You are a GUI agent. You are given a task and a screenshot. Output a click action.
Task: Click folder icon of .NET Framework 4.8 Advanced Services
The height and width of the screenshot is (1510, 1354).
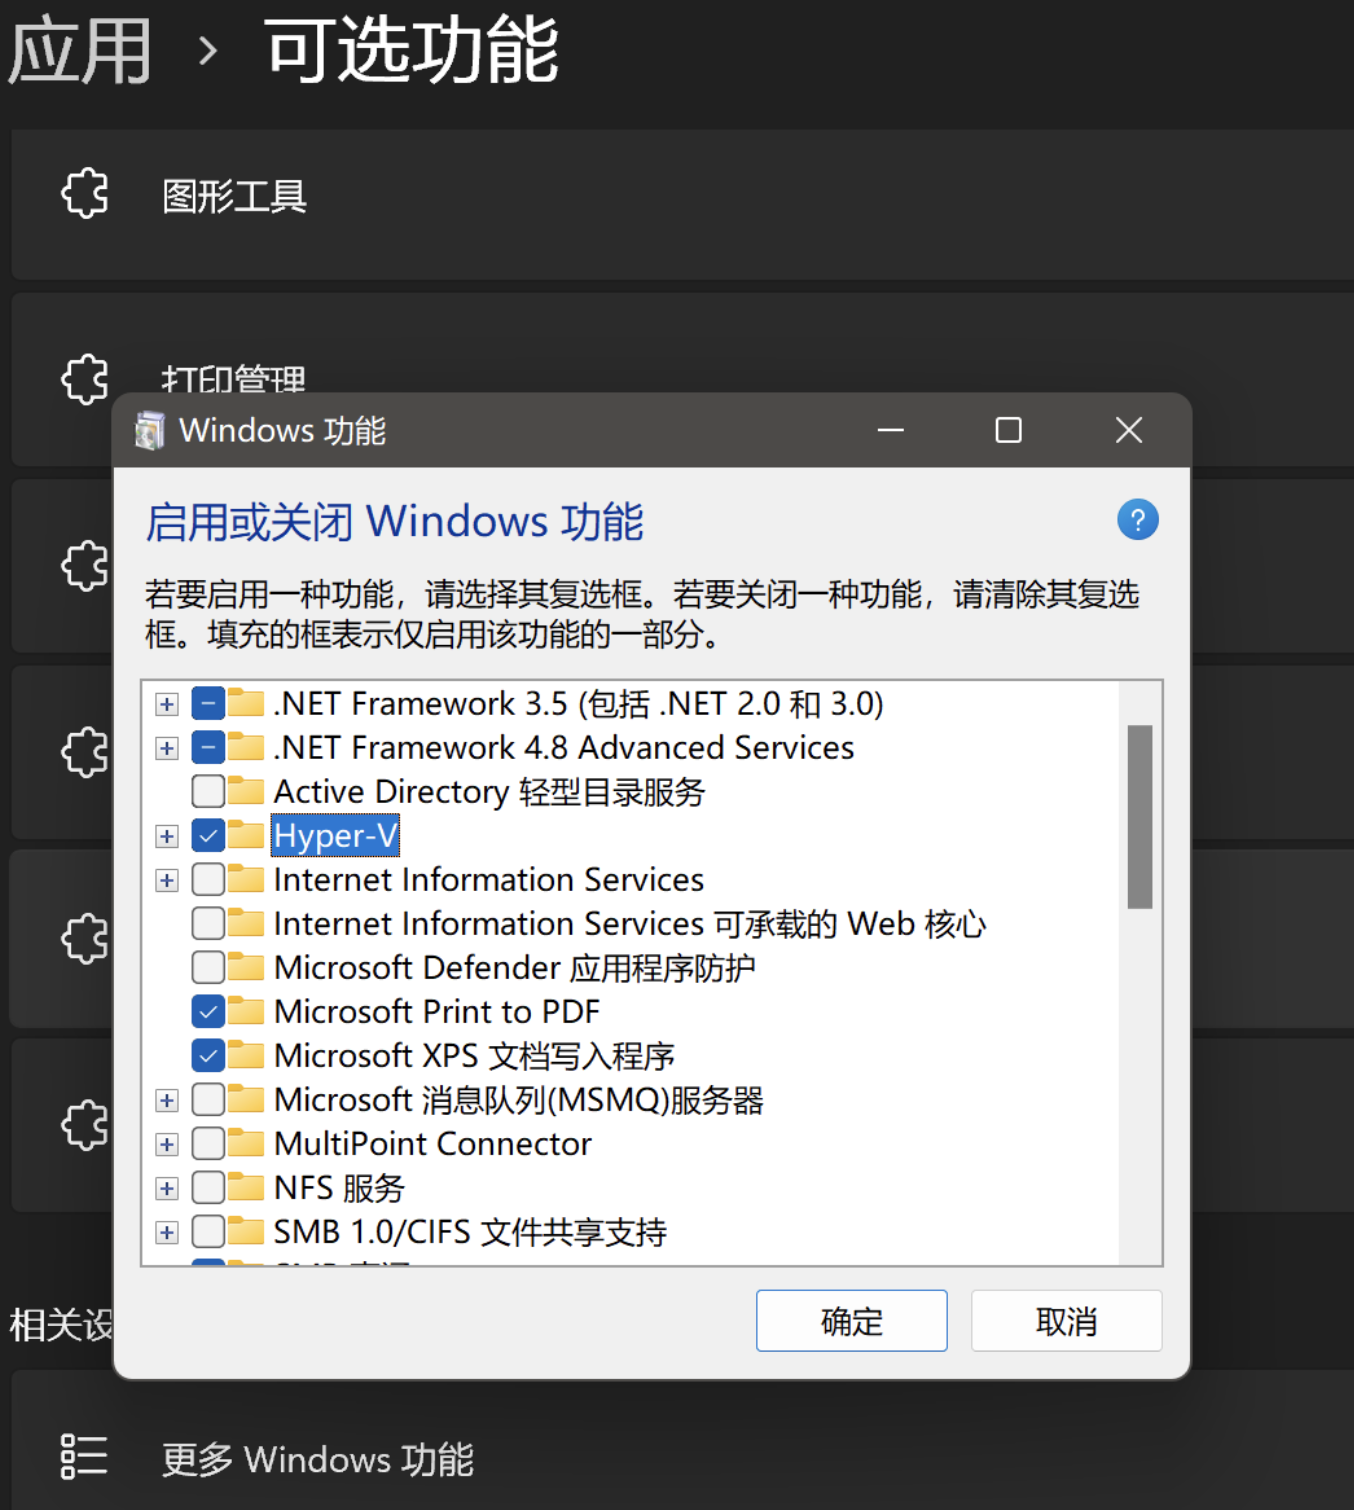[x=246, y=747]
